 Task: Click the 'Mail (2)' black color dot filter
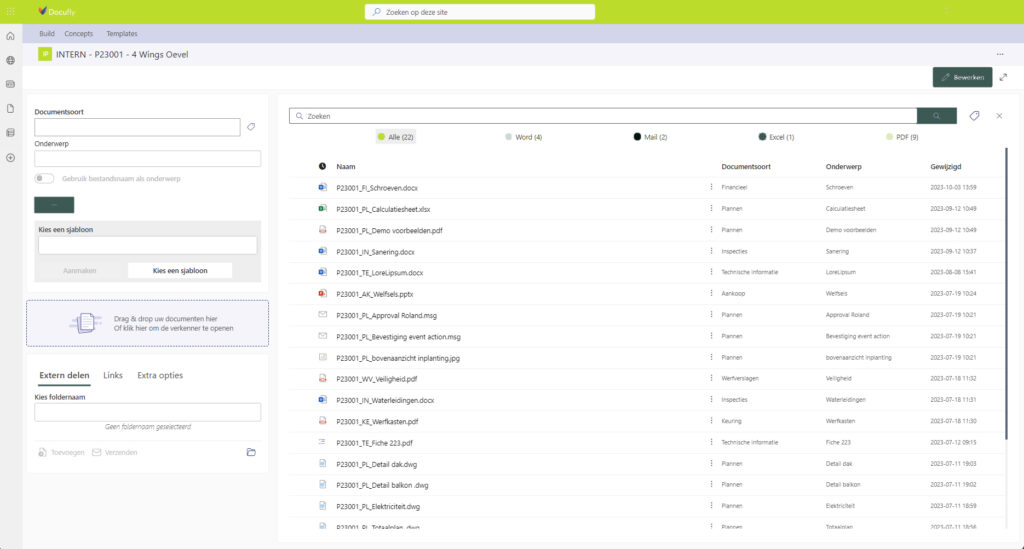[637, 137]
